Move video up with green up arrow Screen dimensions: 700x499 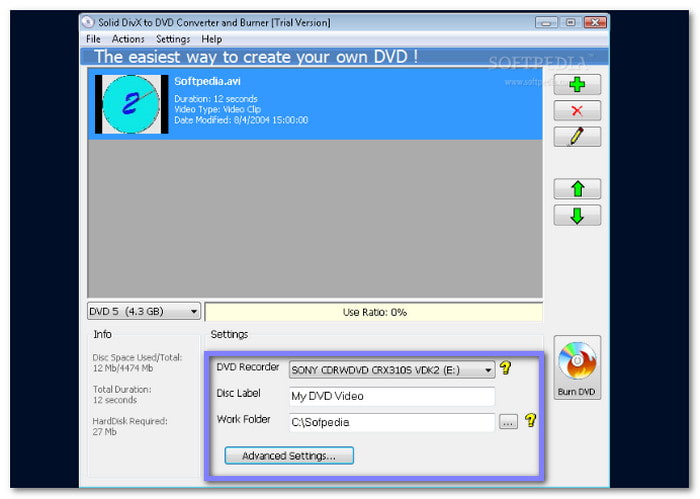click(x=577, y=189)
